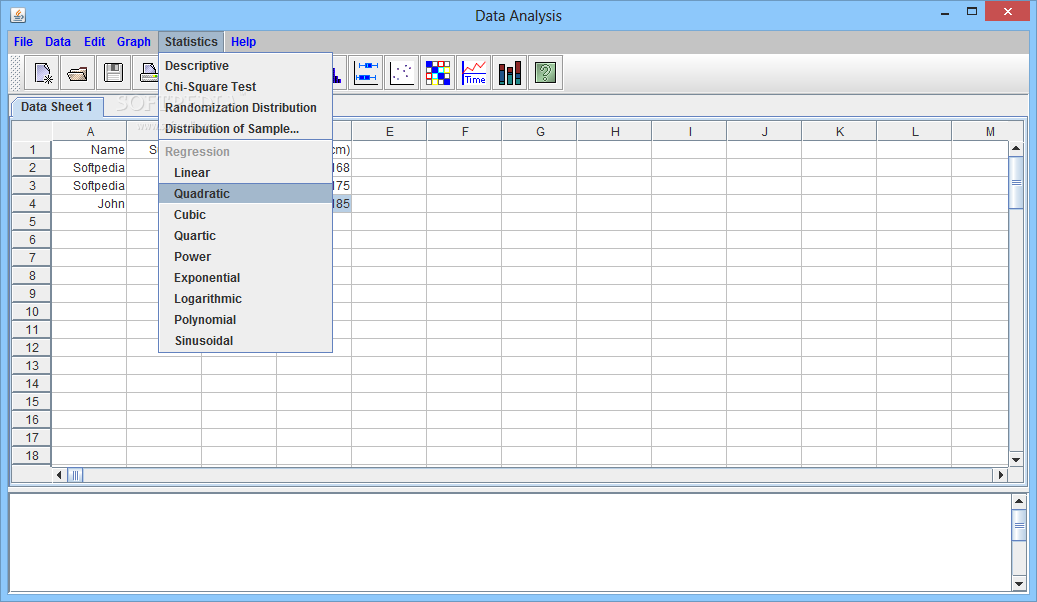Viewport: 1037px width, 602px height.
Task: Select column M header
Action: pos(989,132)
